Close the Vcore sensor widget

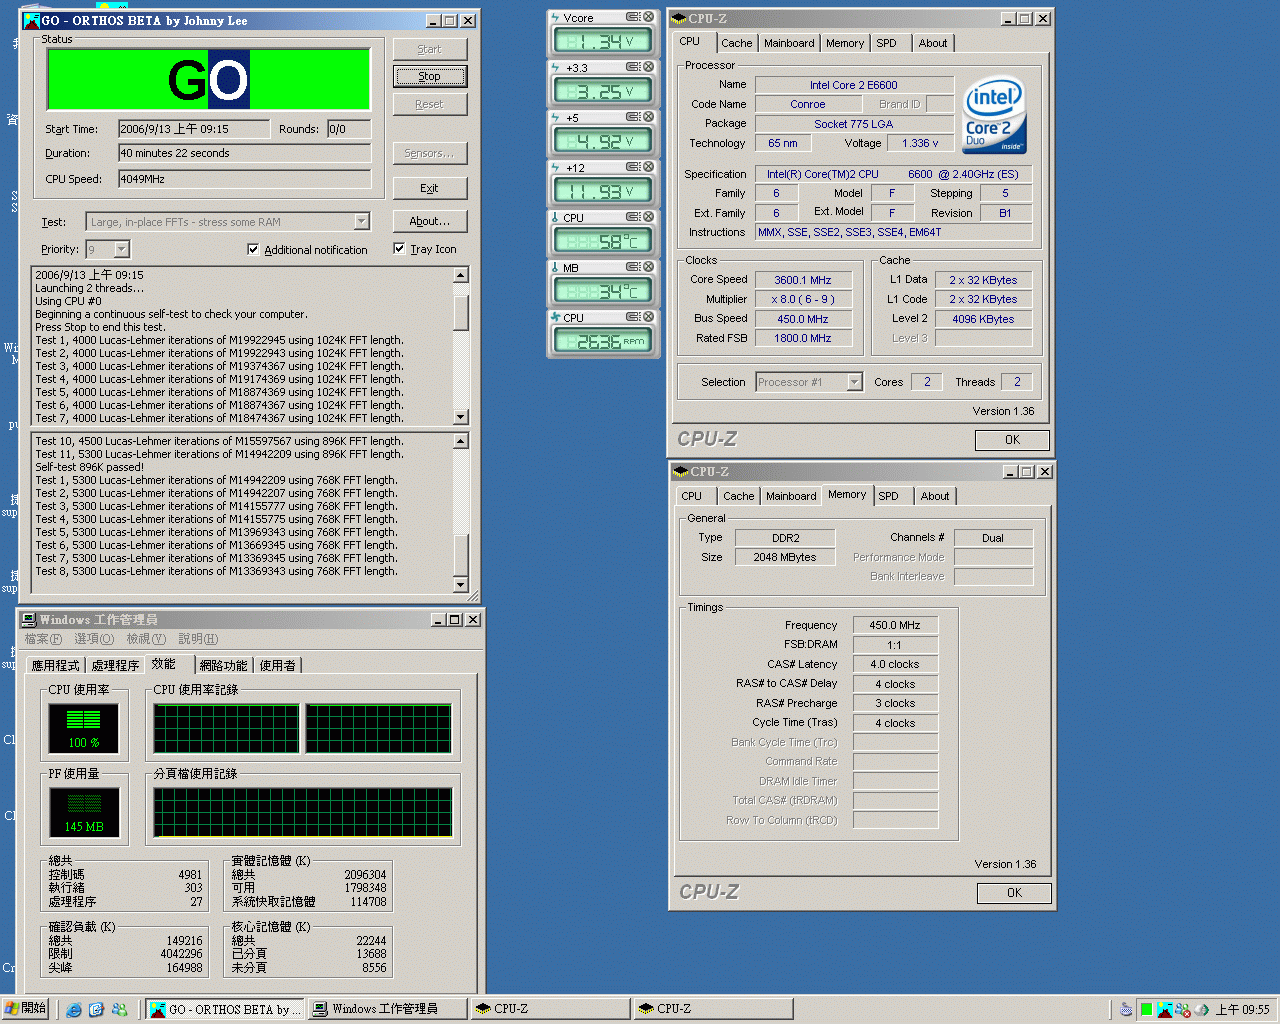coord(648,17)
